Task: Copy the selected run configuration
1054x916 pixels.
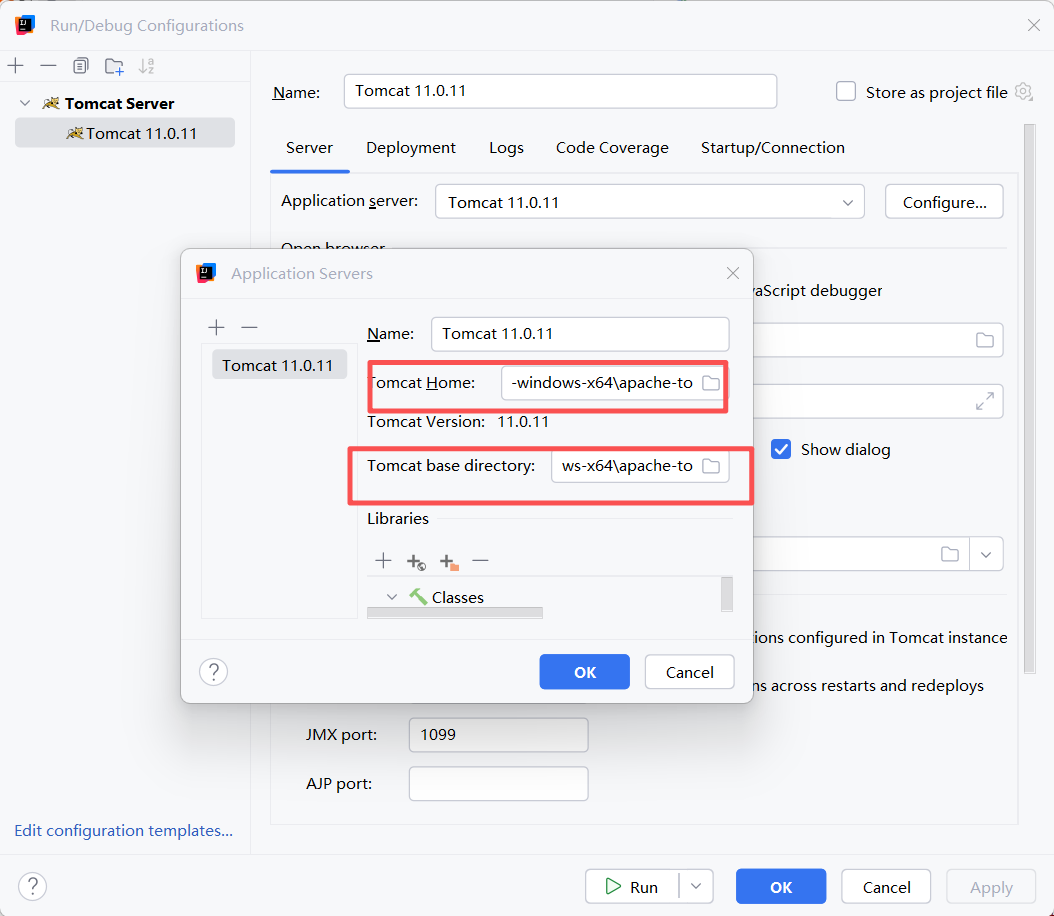Action: click(81, 66)
